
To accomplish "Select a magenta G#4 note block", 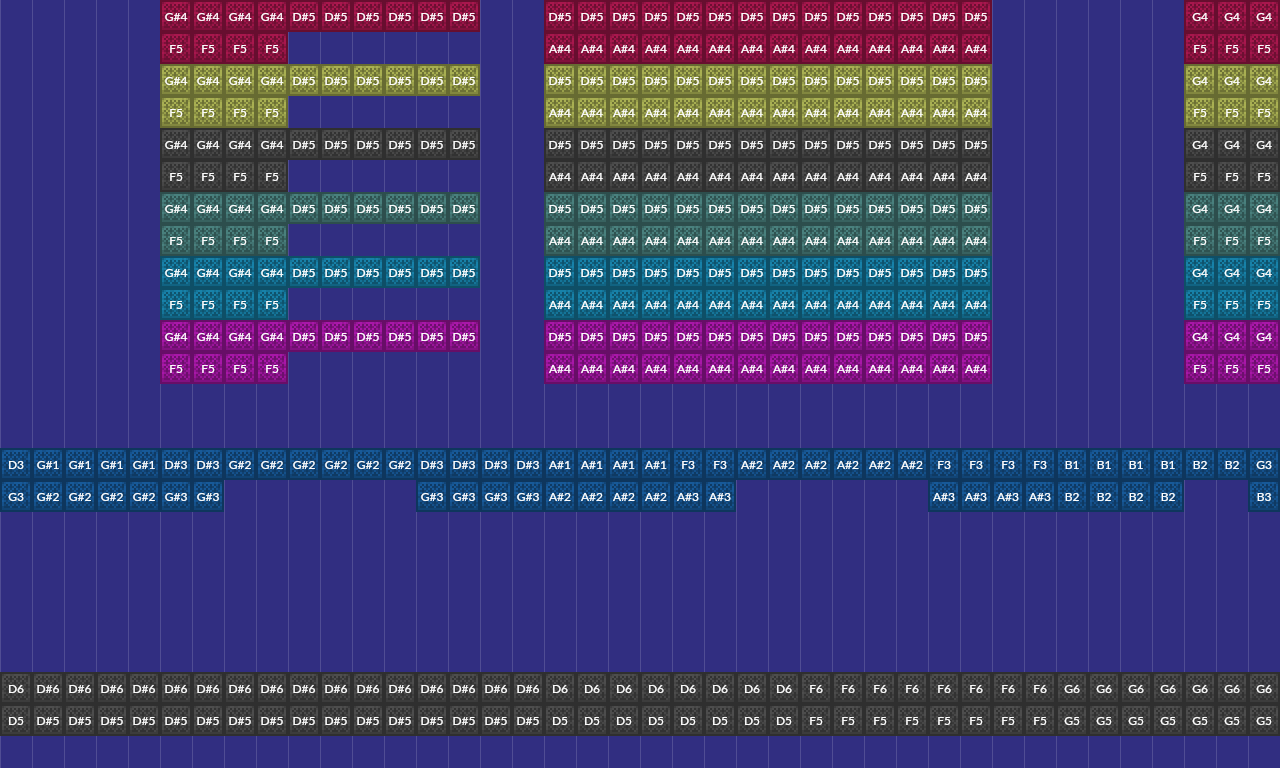I will click(176, 336).
